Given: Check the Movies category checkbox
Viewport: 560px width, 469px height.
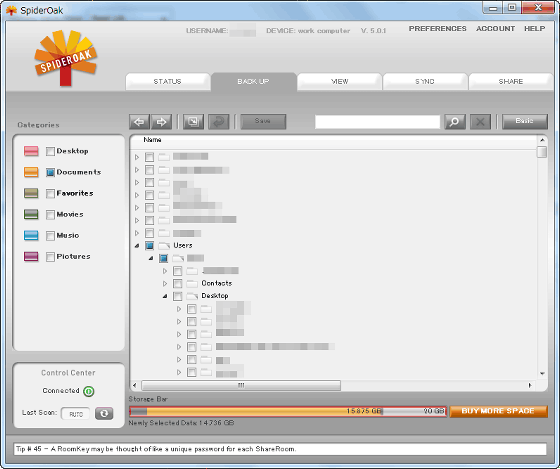Looking at the screenshot, I should (50, 215).
